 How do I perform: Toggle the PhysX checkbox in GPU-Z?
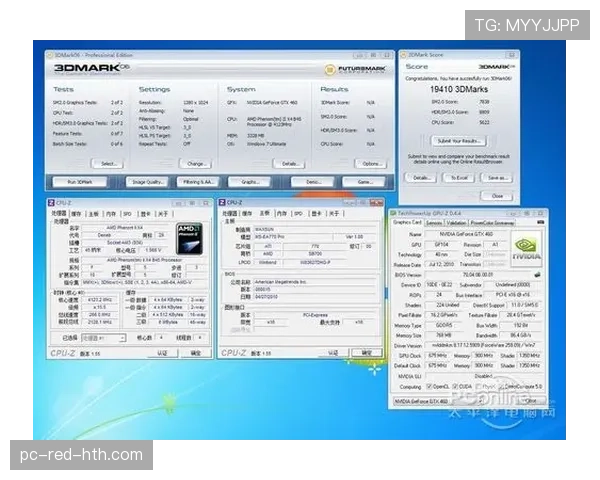pyautogui.click(x=478, y=386)
